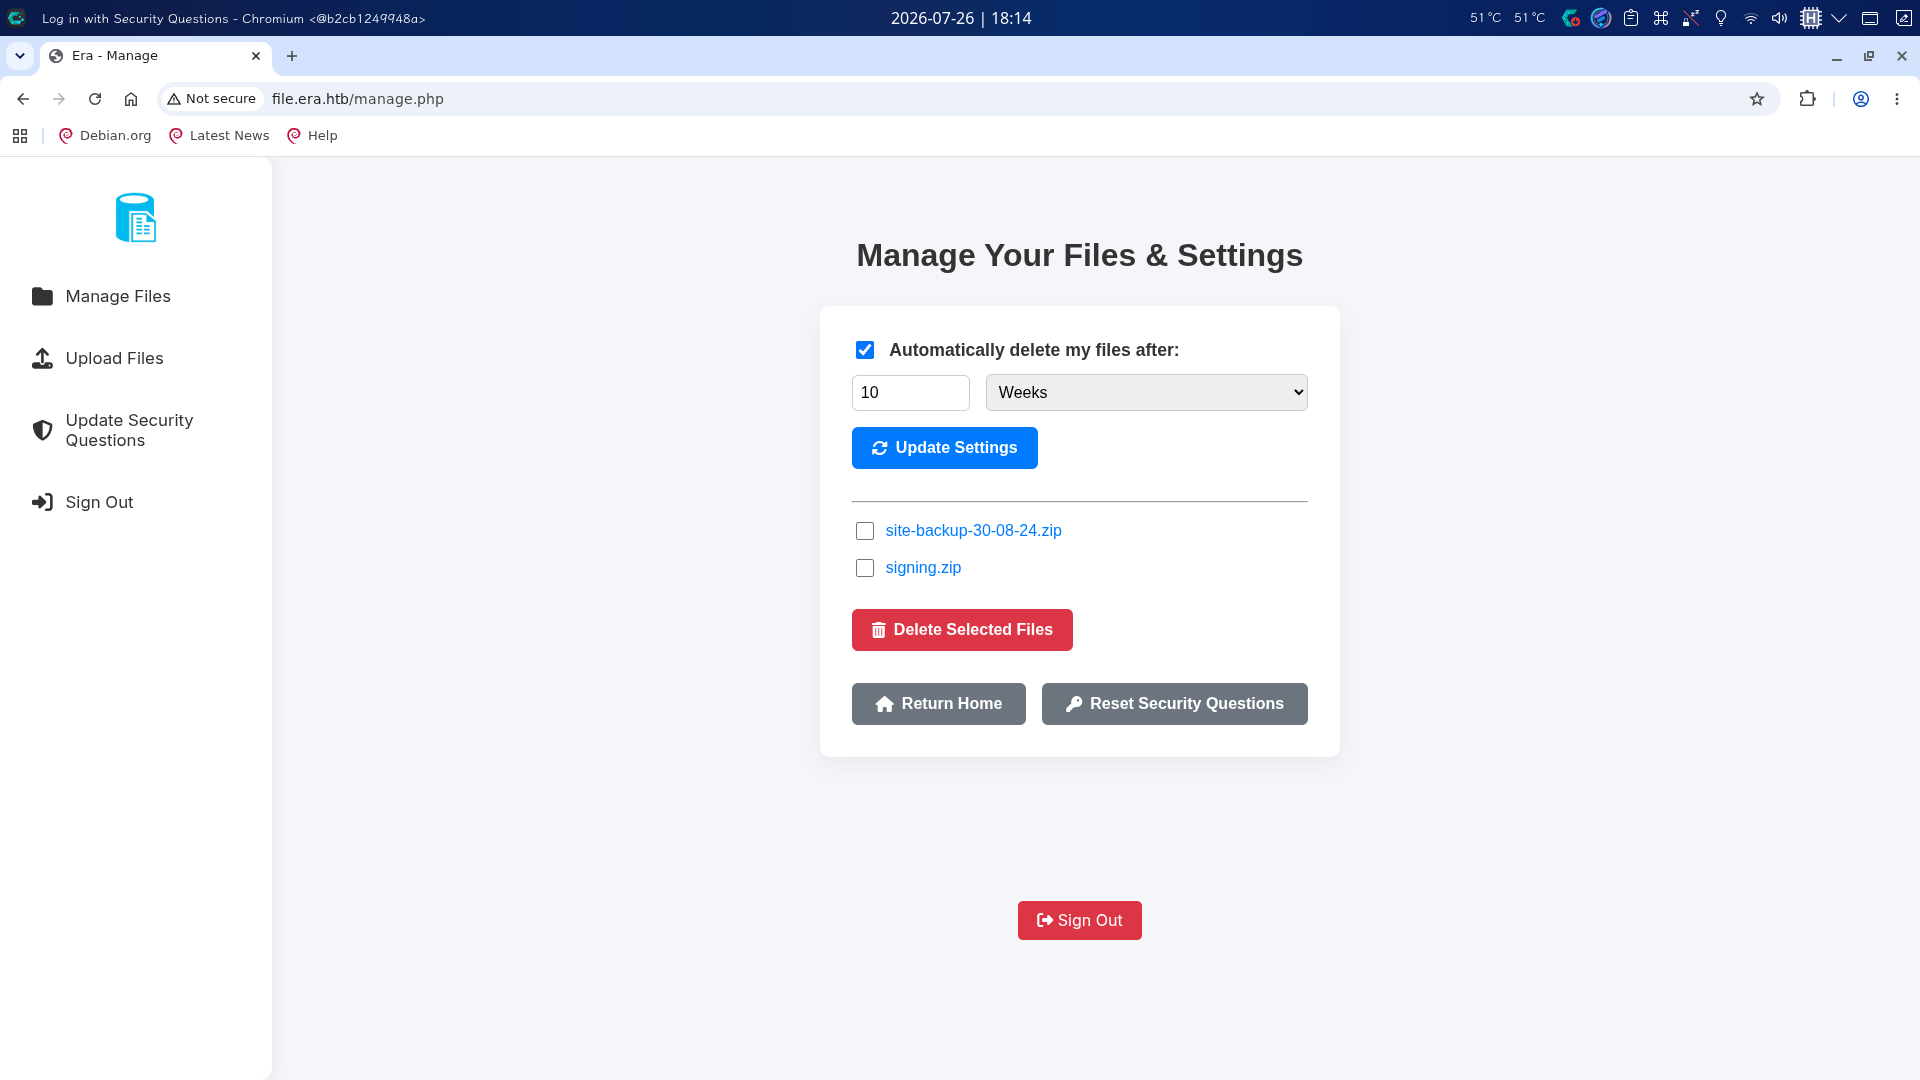Image resolution: width=1920 pixels, height=1080 pixels.
Task: Click the shield icon for Update Security Questions
Action: 42,431
